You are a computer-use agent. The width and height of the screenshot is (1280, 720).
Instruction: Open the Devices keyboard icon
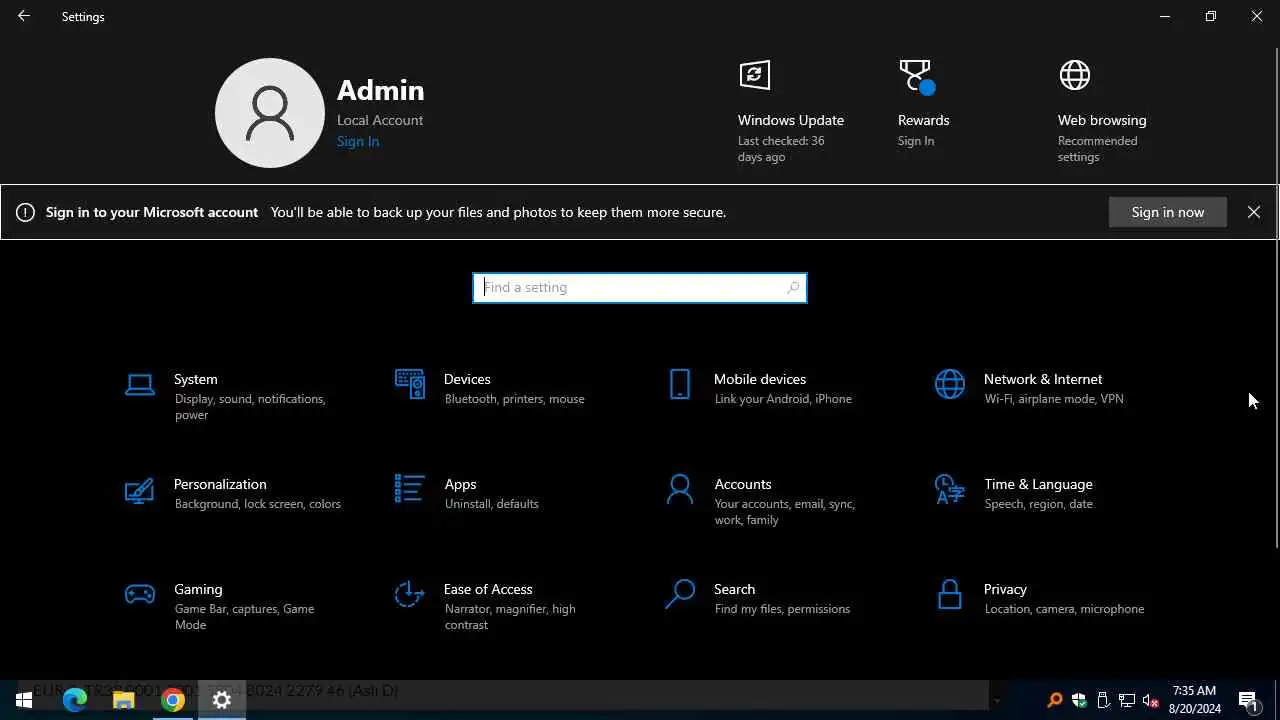coord(410,384)
